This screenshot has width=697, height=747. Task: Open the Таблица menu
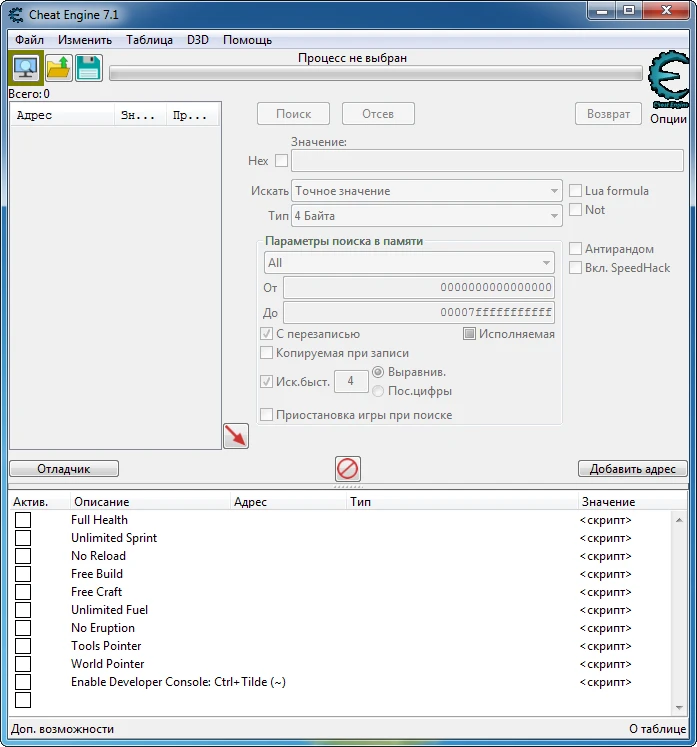[x=149, y=40]
